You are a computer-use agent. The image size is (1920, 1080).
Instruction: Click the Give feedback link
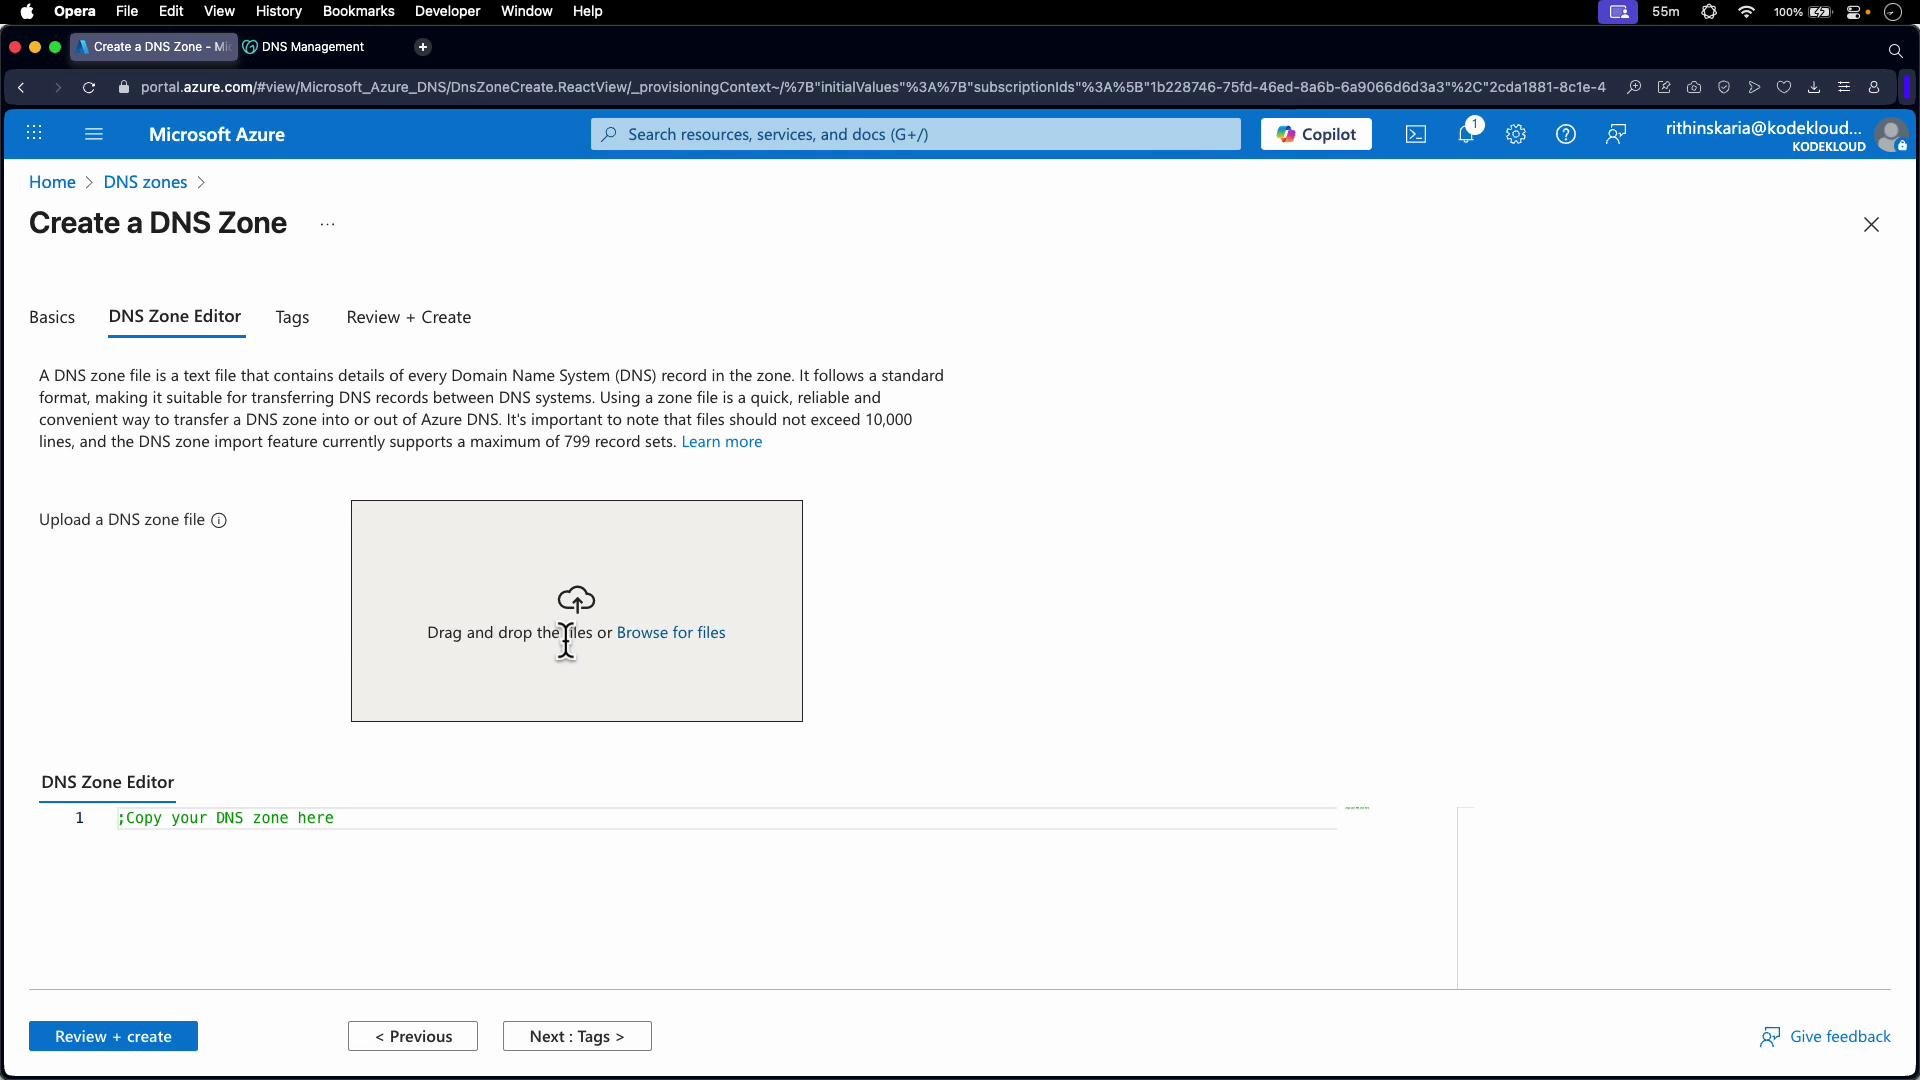(1825, 1037)
